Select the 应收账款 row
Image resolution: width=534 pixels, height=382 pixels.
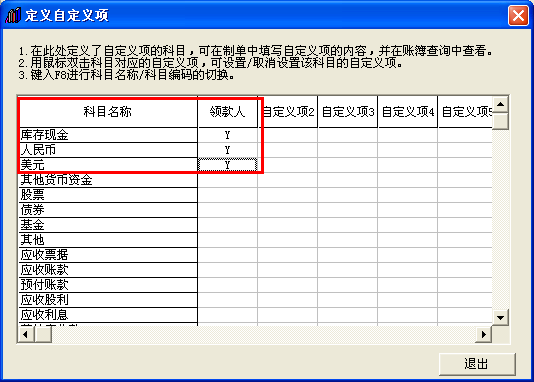(x=108, y=270)
